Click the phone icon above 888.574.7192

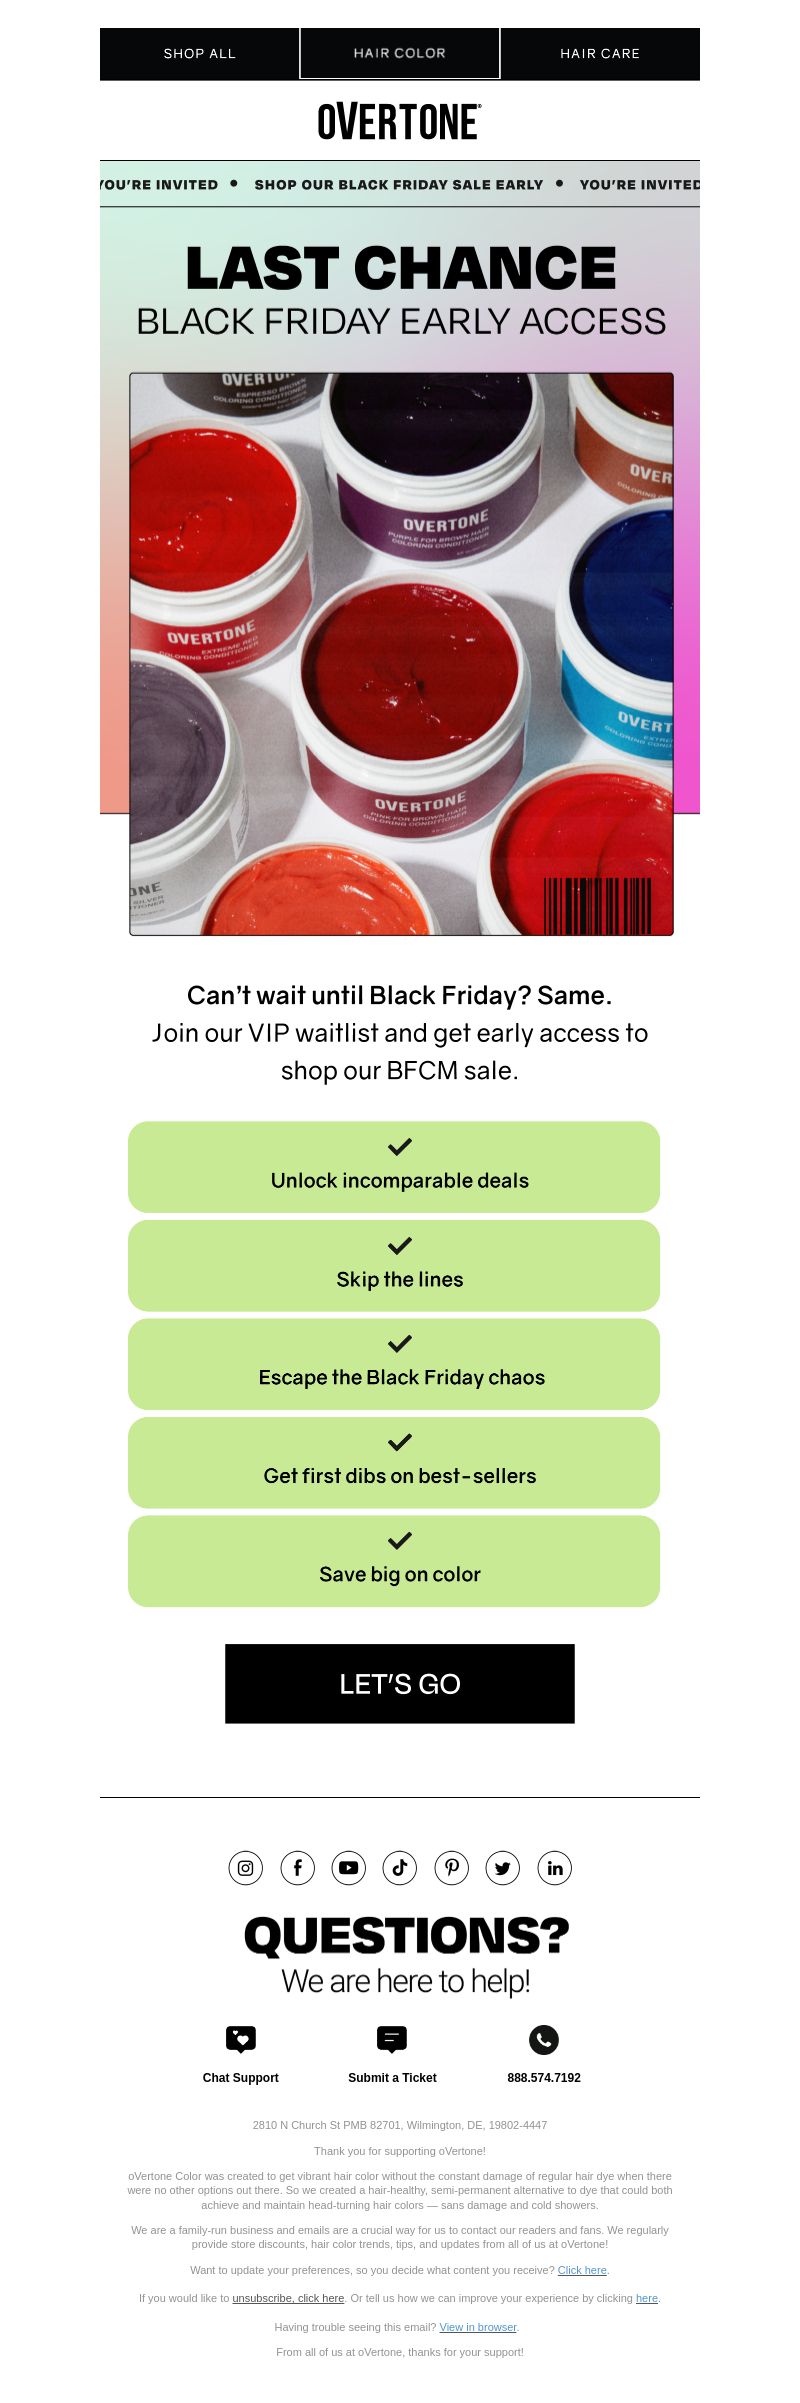pos(544,2039)
